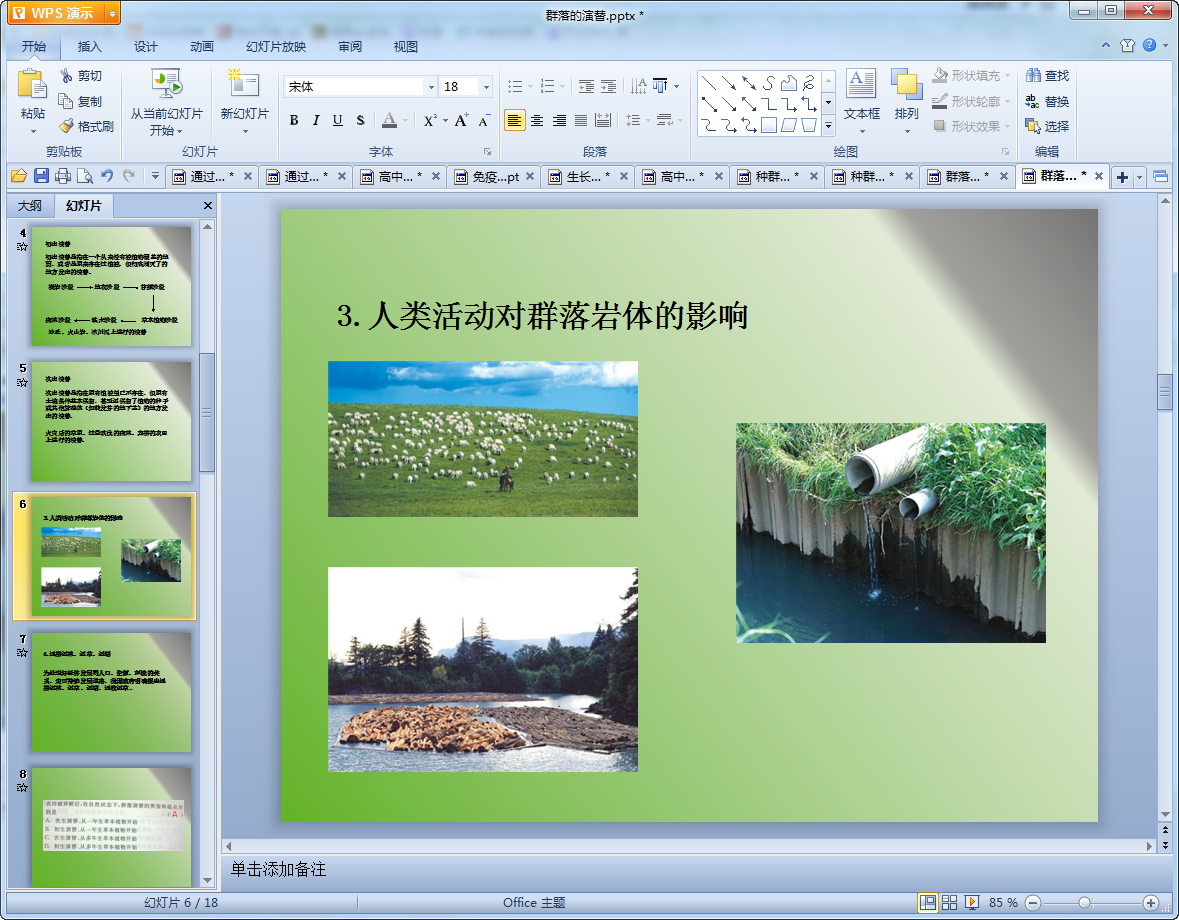The height and width of the screenshot is (920, 1179).
Task: Click the zoom in plus button
Action: (x=1151, y=903)
